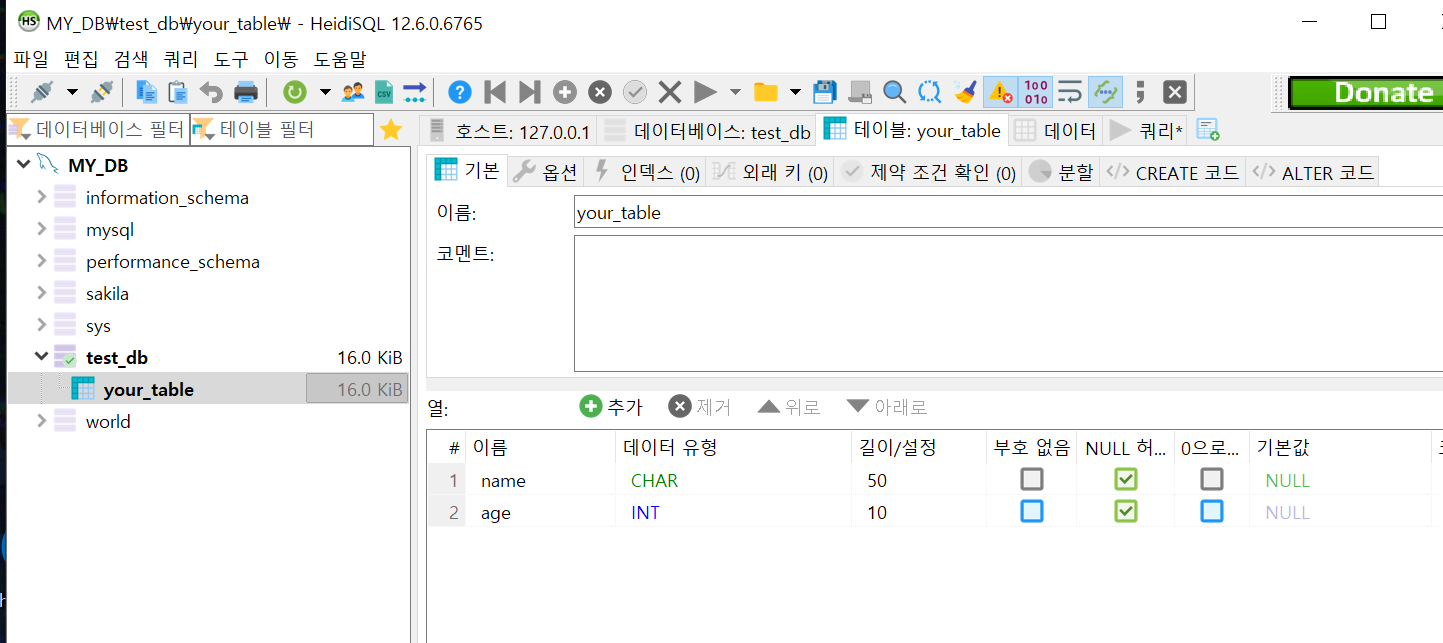Go to last row icon

pyautogui.click(x=529, y=93)
